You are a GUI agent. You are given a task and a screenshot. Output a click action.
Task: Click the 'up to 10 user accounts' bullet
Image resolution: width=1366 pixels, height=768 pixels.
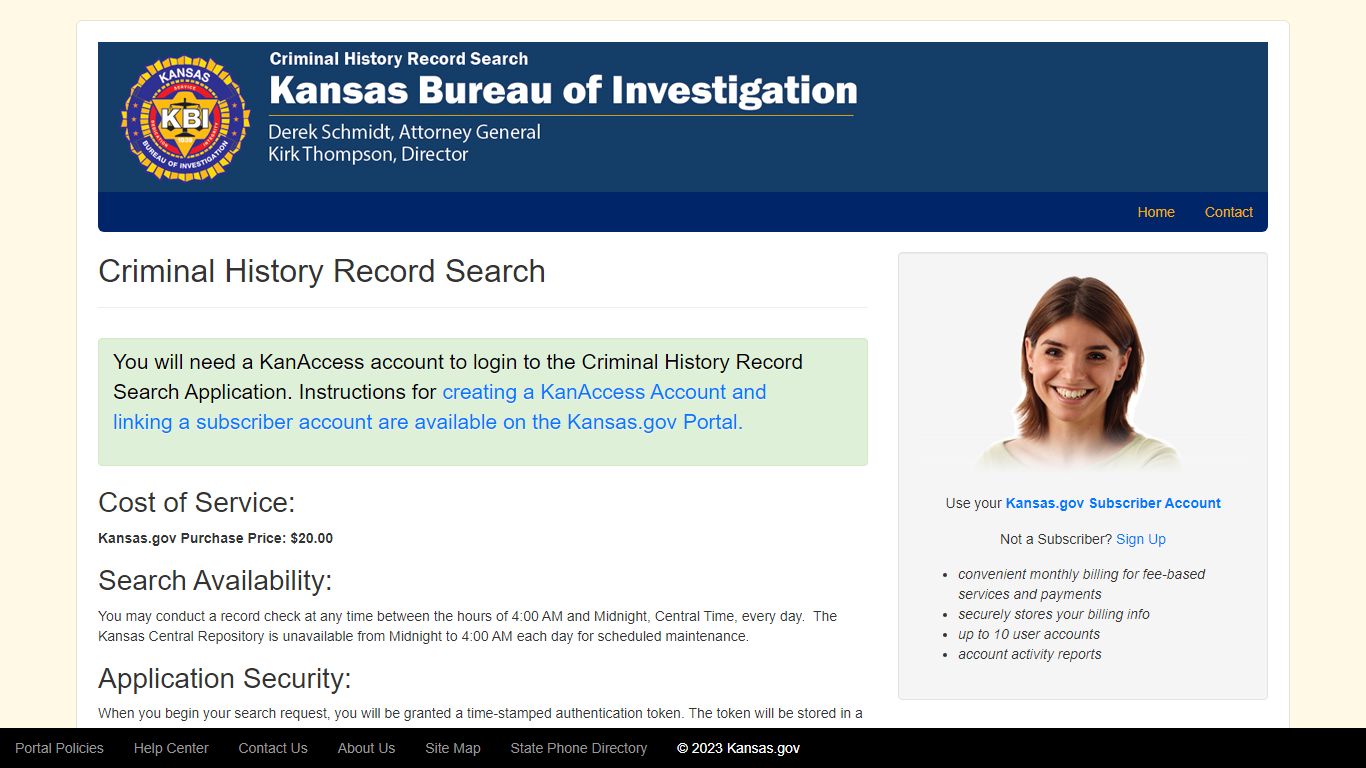pos(1029,634)
